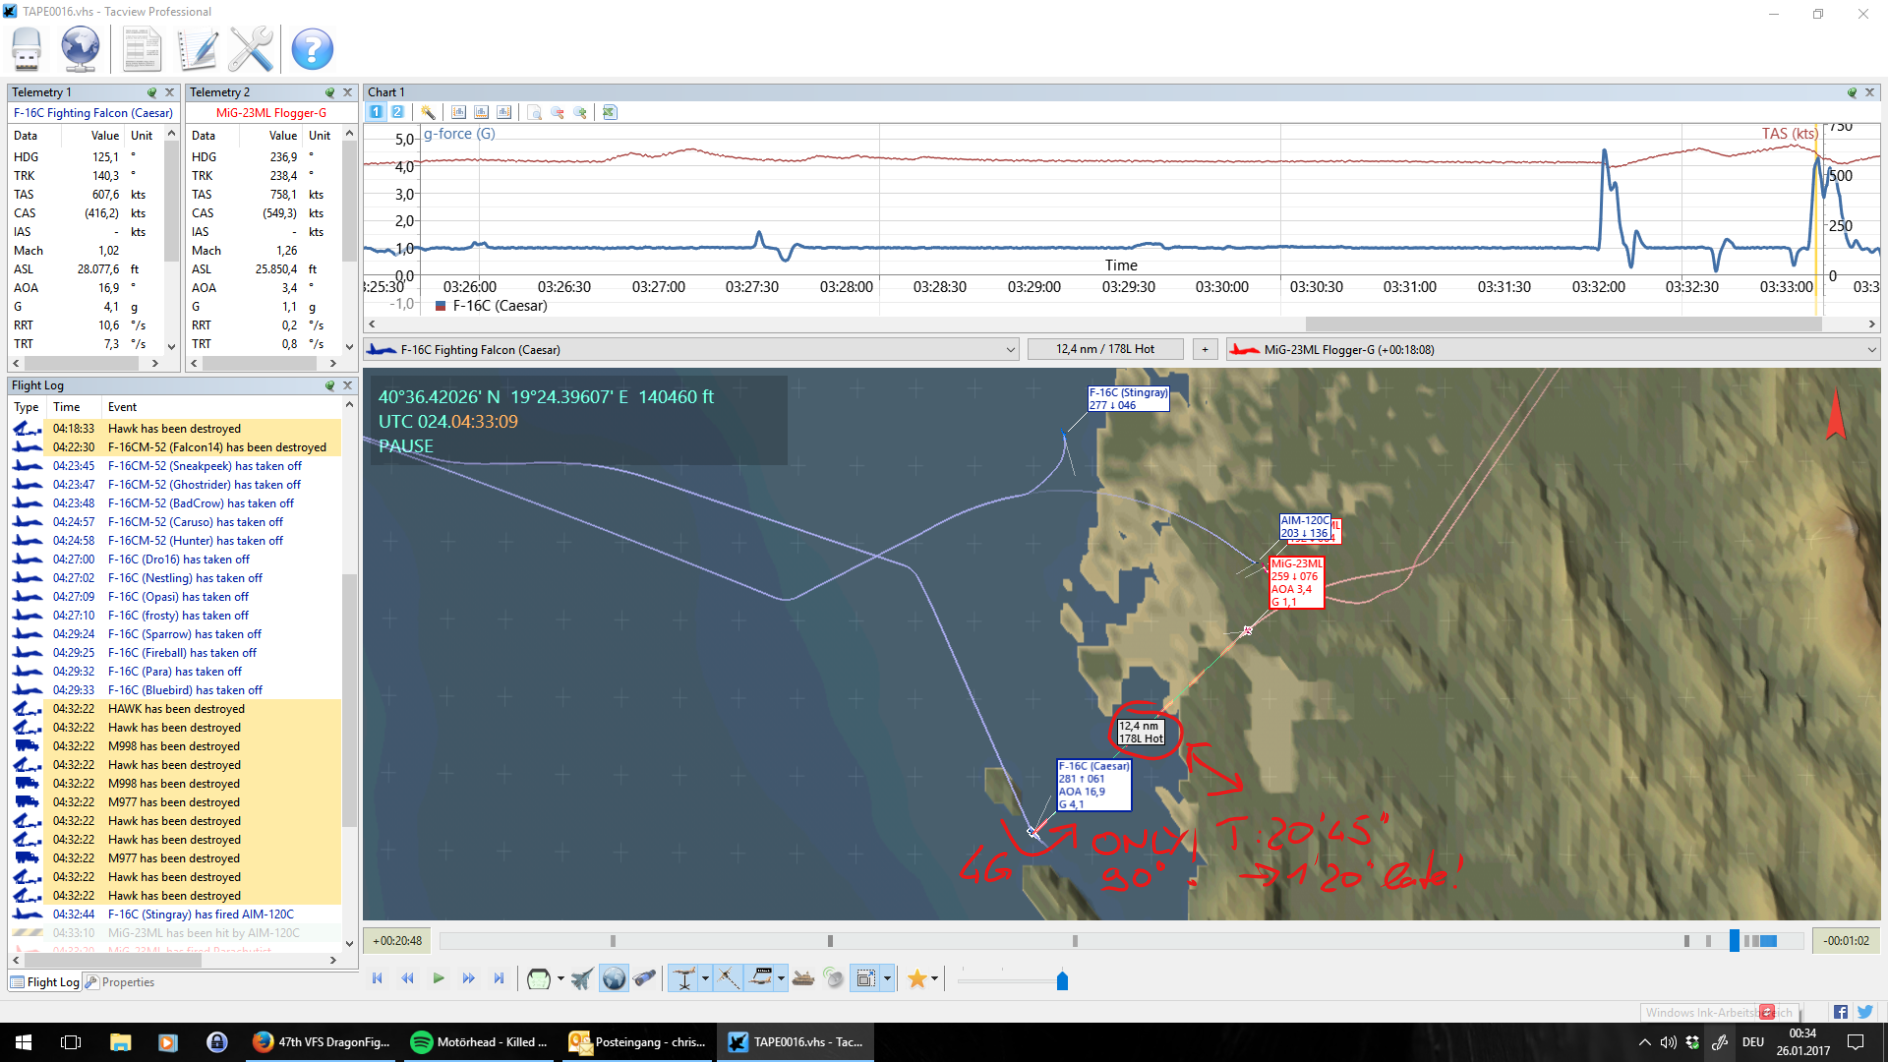Open the Windows Start menu
The height and width of the screenshot is (1062, 1888).
(23, 1042)
